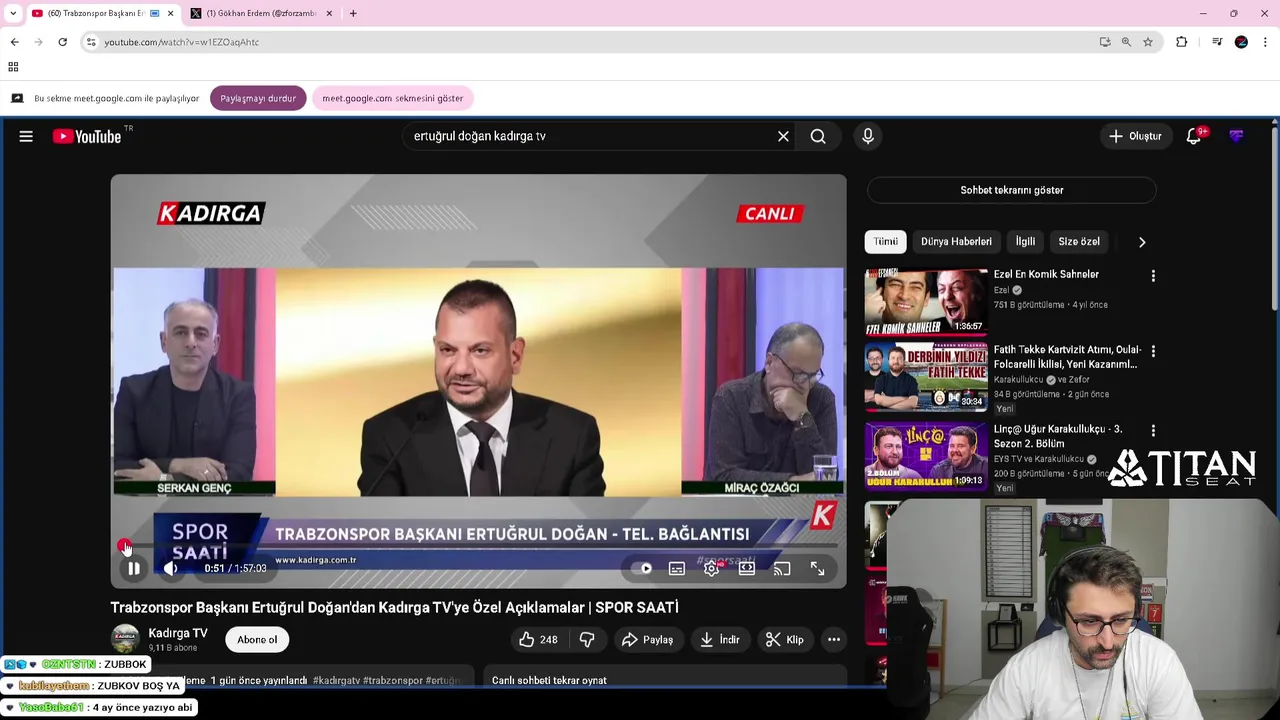Select the Size özel filter chip
The width and height of the screenshot is (1280, 720).
click(1079, 241)
